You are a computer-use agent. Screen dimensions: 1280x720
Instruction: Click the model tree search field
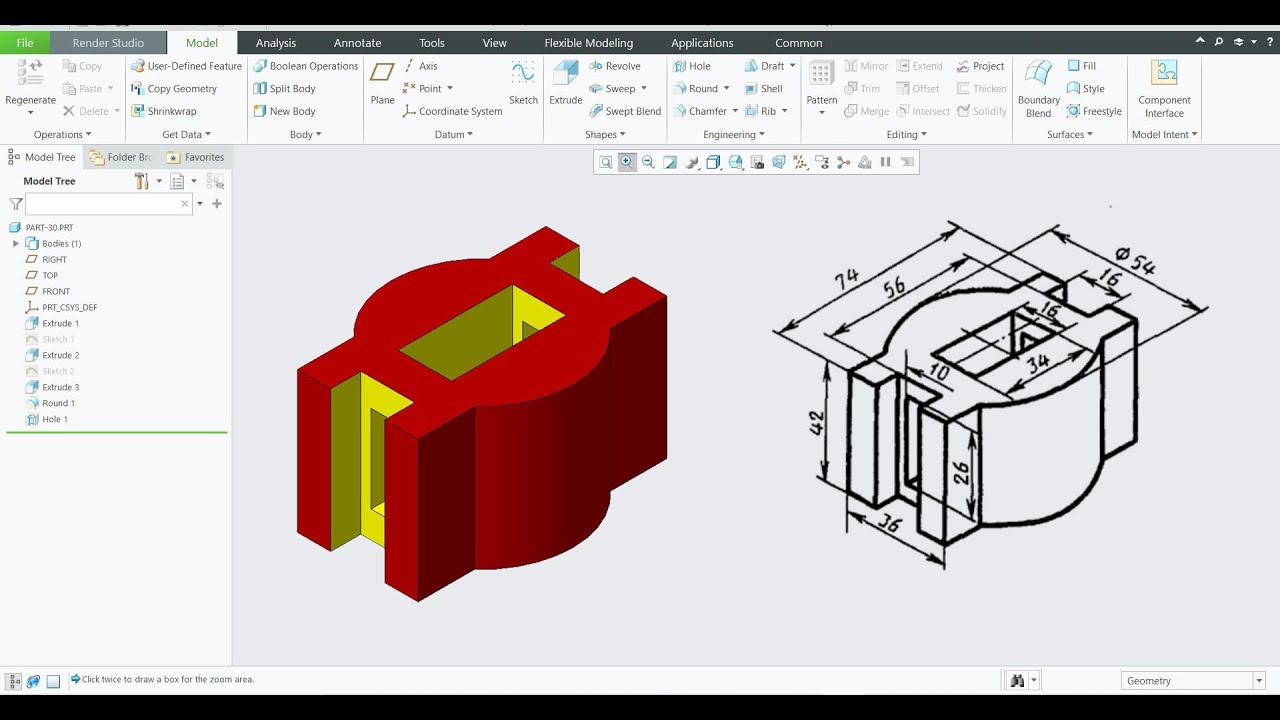coord(108,203)
